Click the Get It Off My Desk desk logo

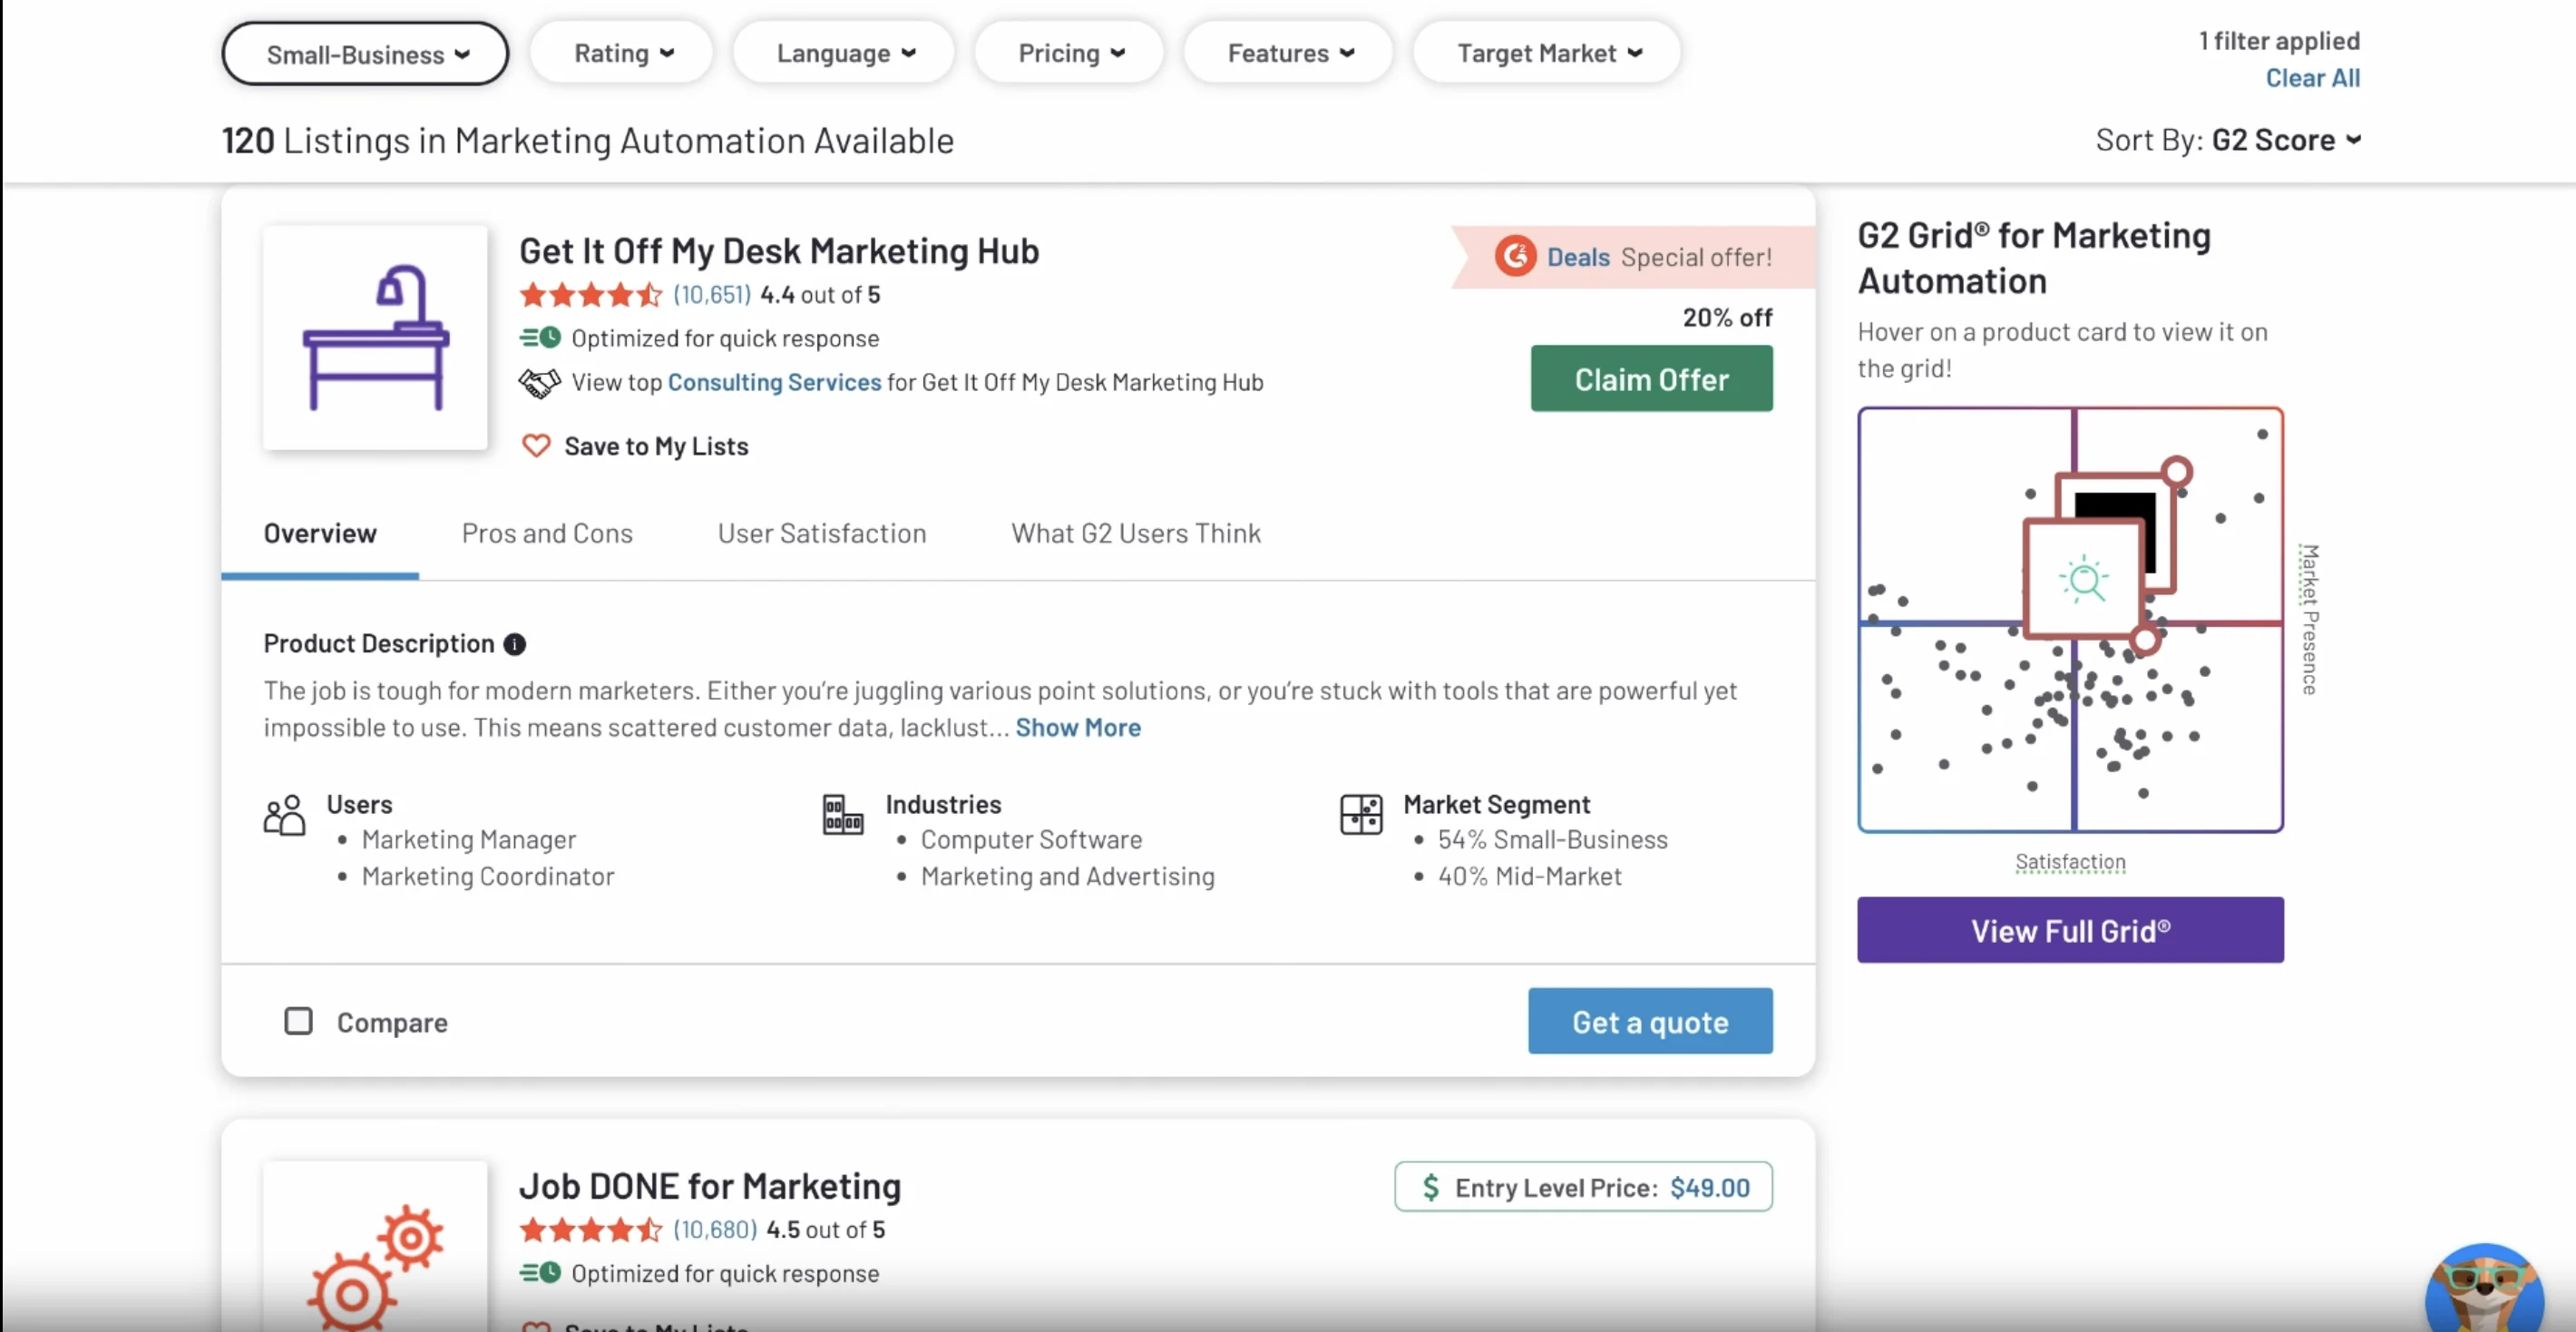[x=375, y=338]
